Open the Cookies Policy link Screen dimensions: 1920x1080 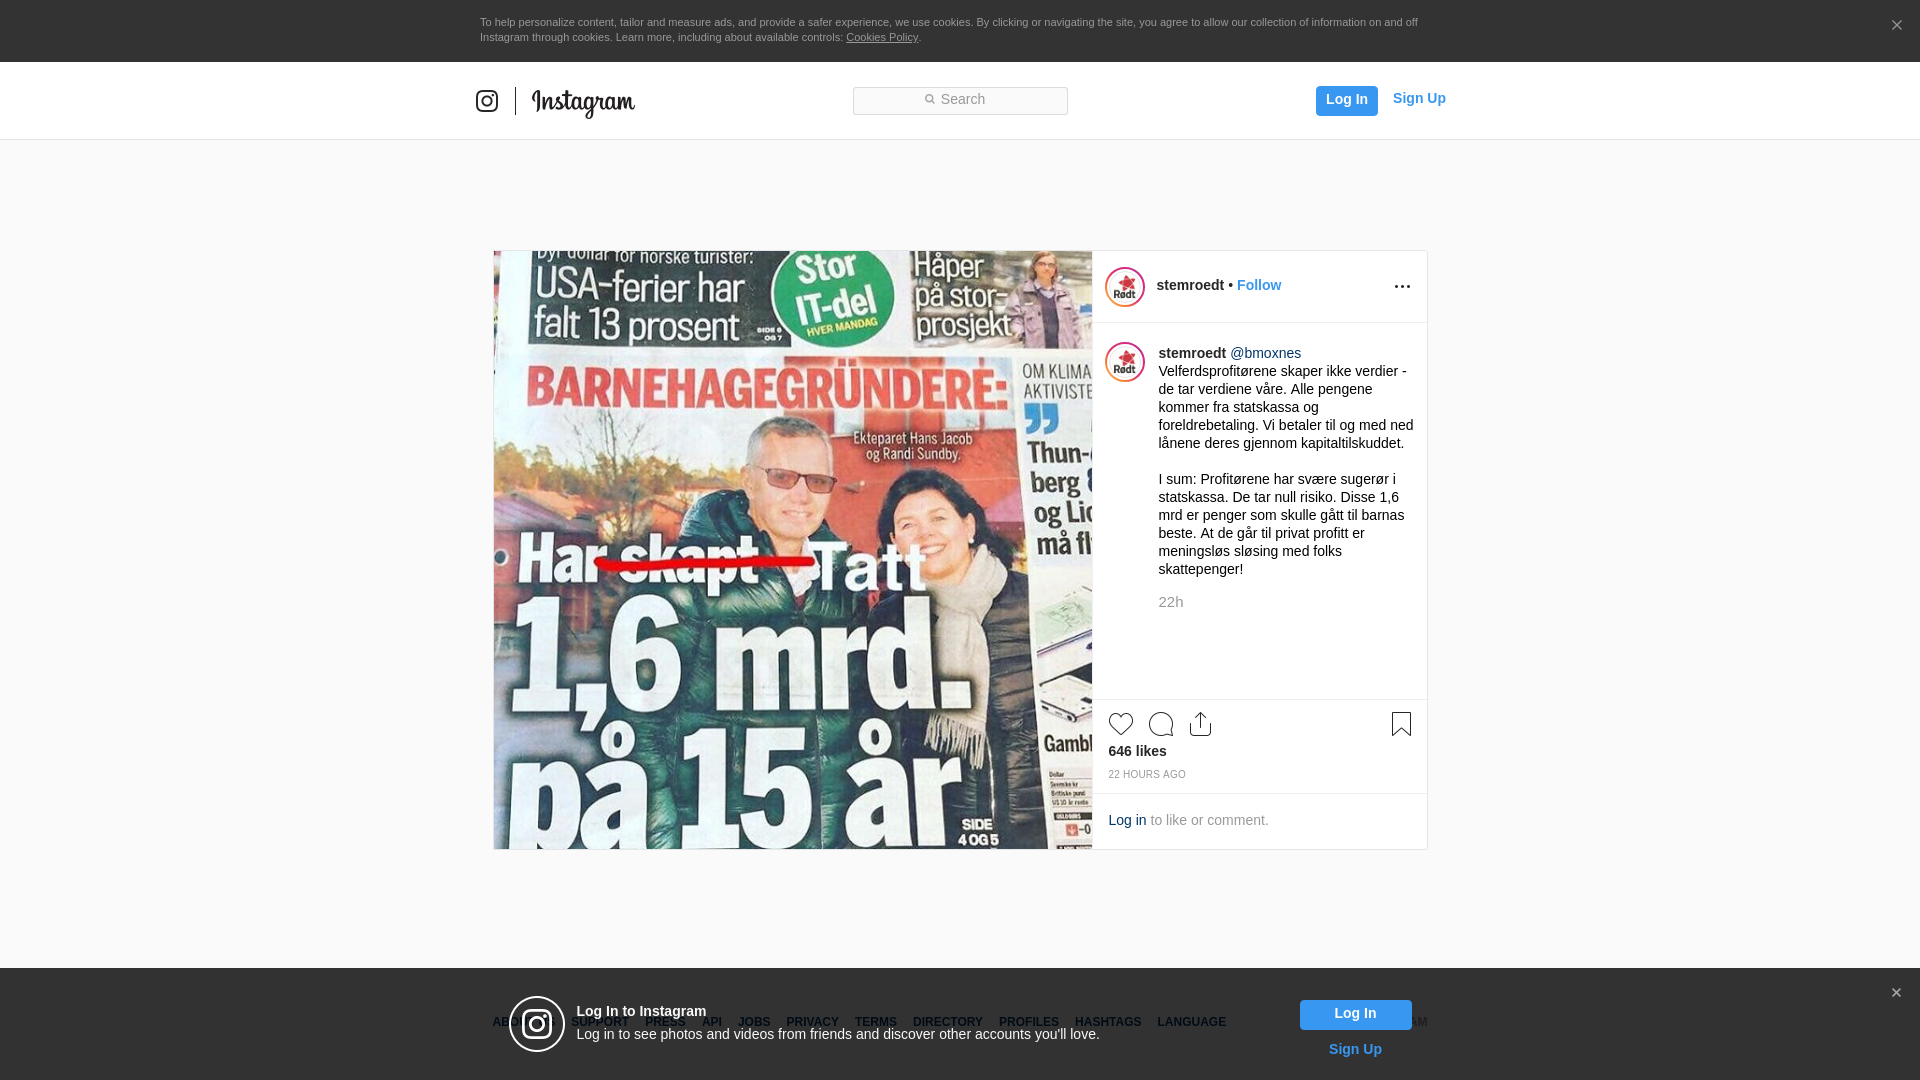[x=882, y=37]
